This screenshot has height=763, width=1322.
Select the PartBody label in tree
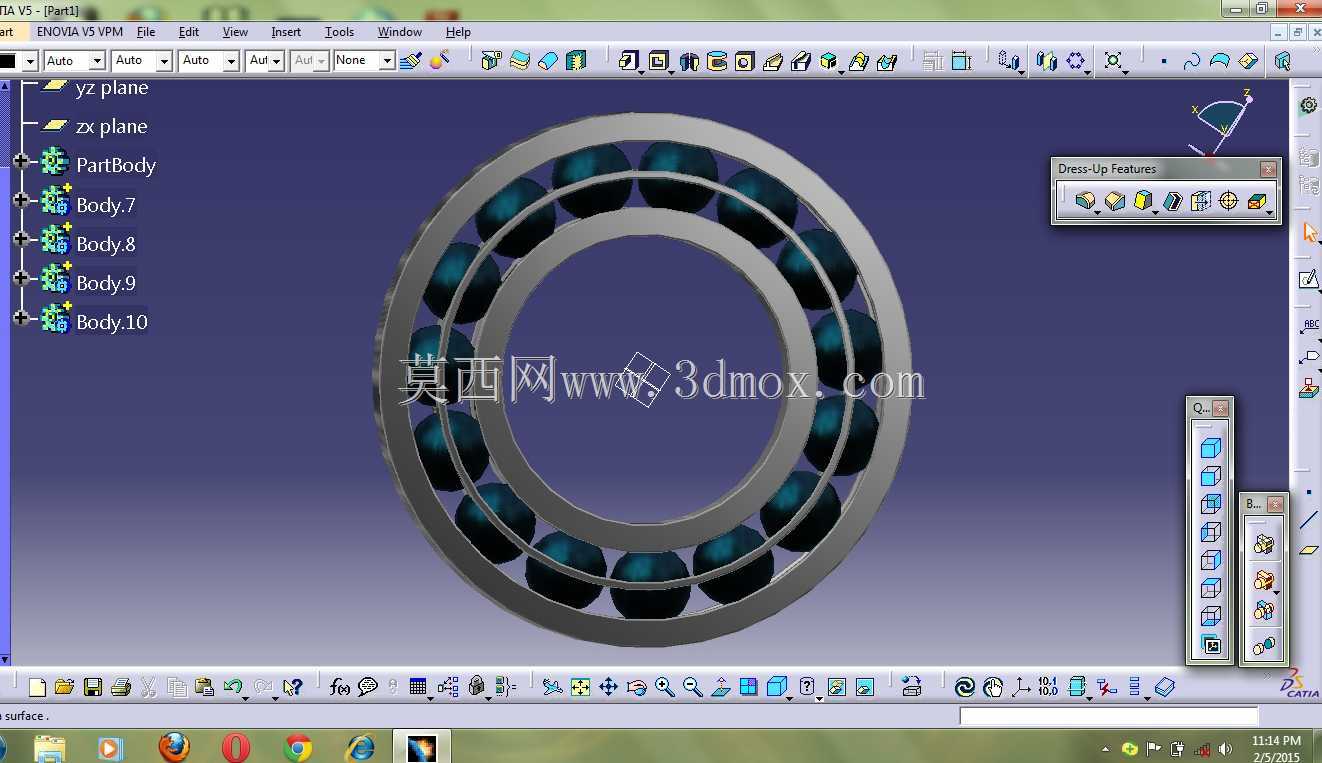pos(116,165)
